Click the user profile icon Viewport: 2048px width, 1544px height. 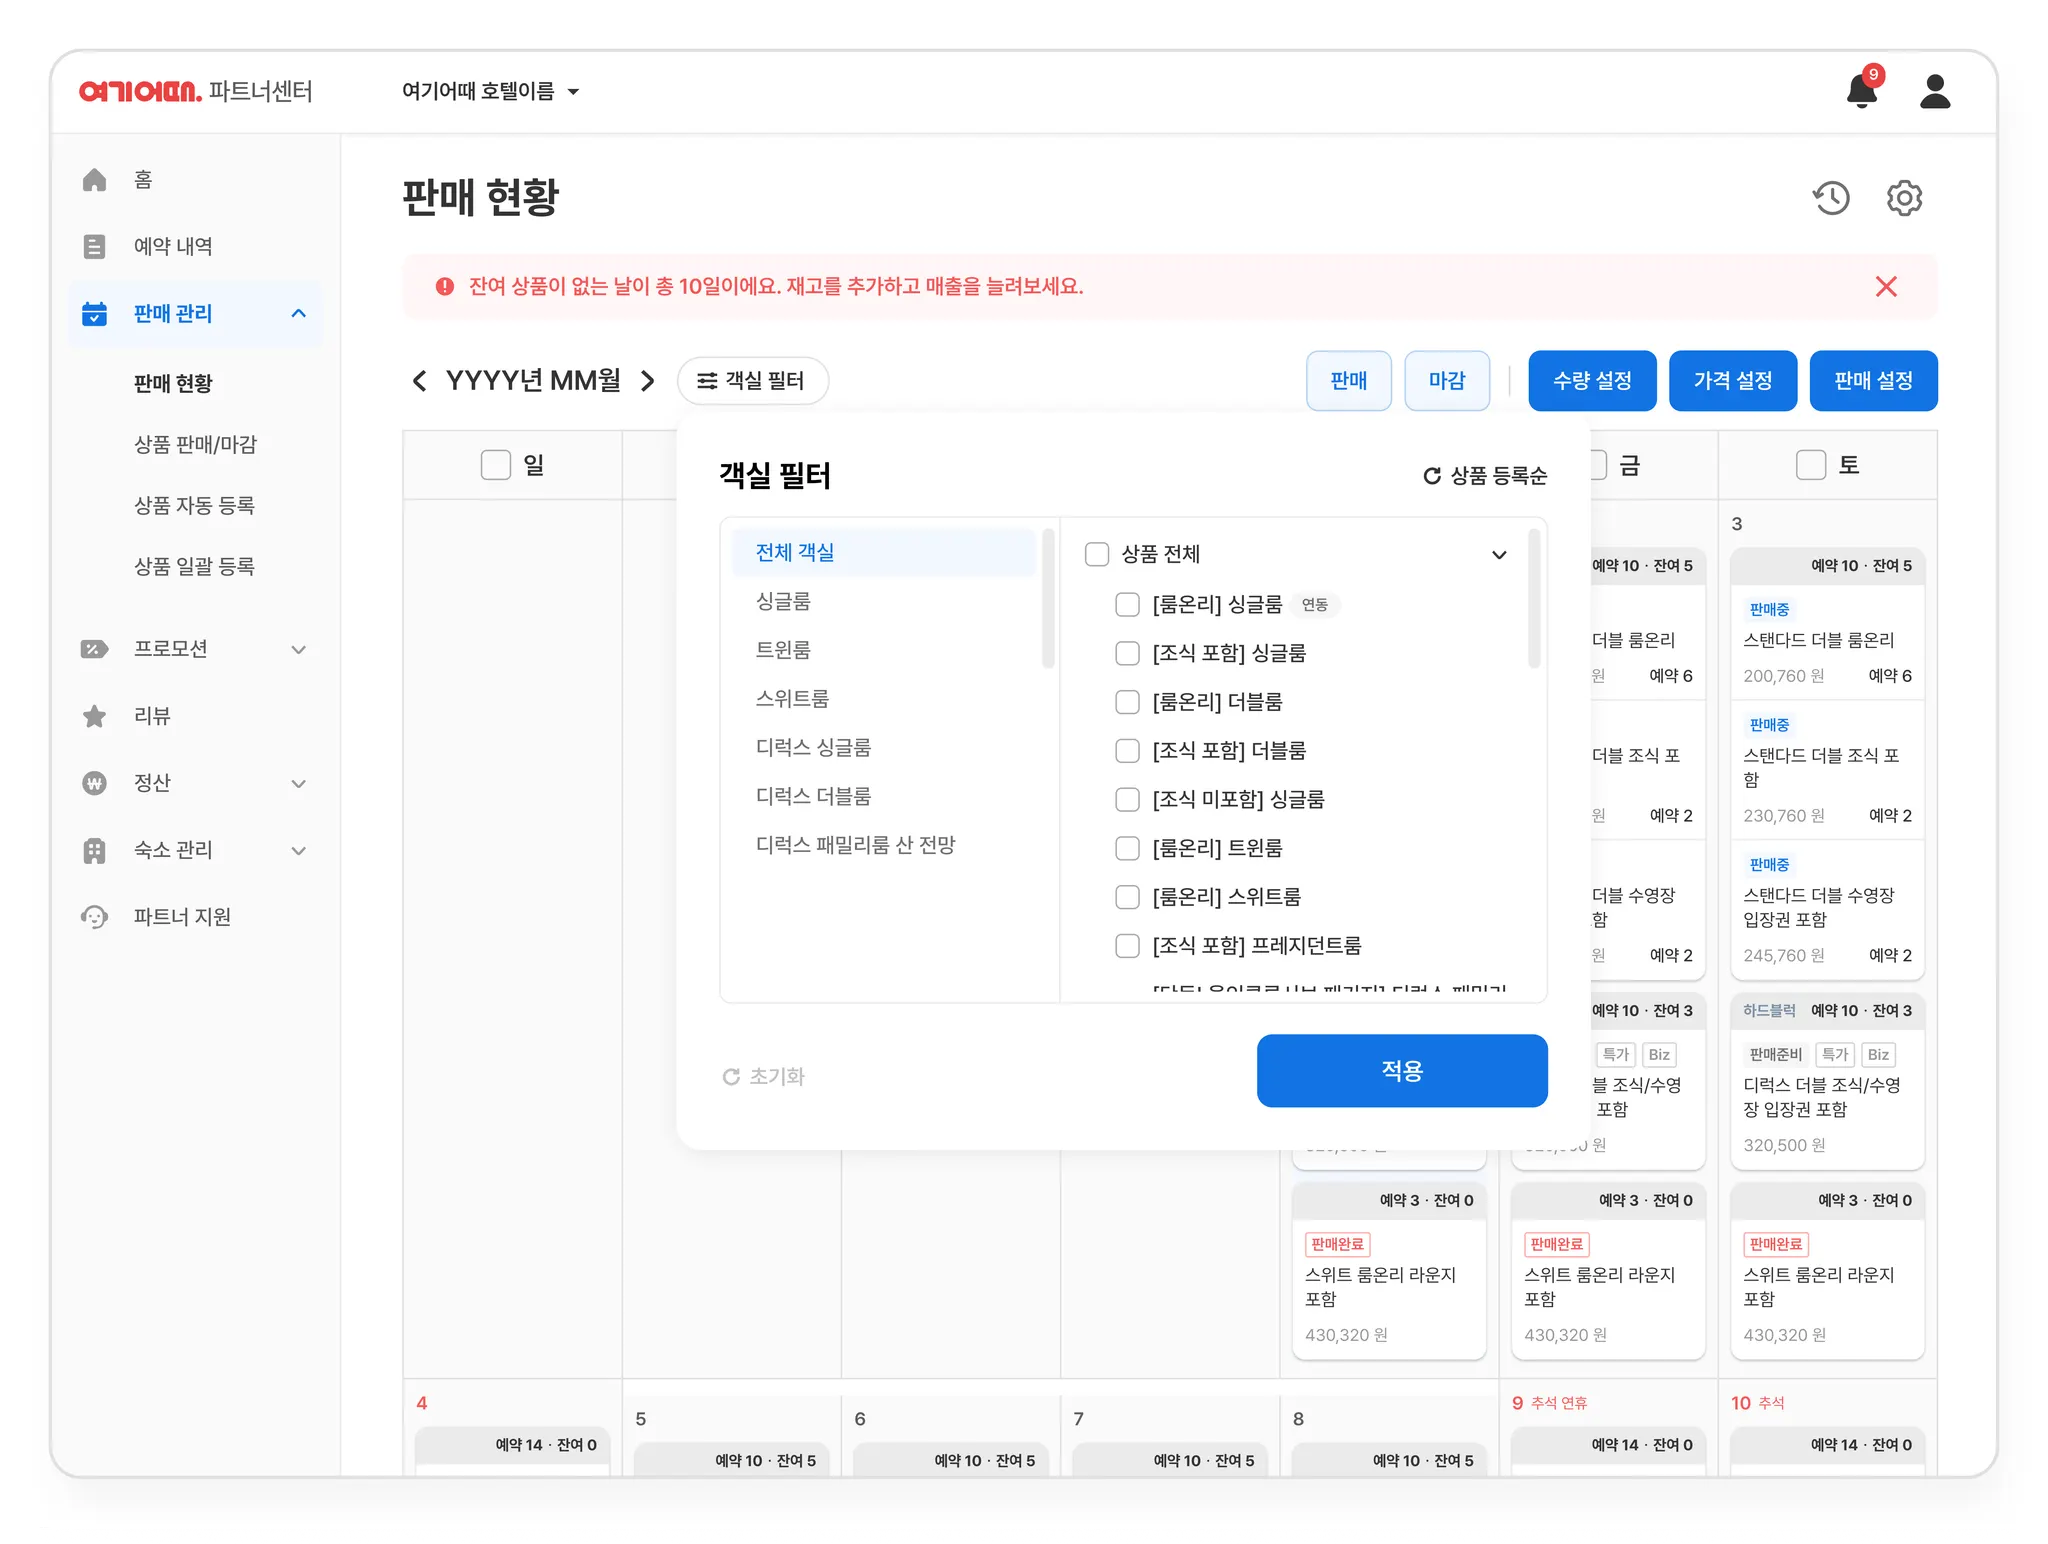pyautogui.click(x=1935, y=91)
